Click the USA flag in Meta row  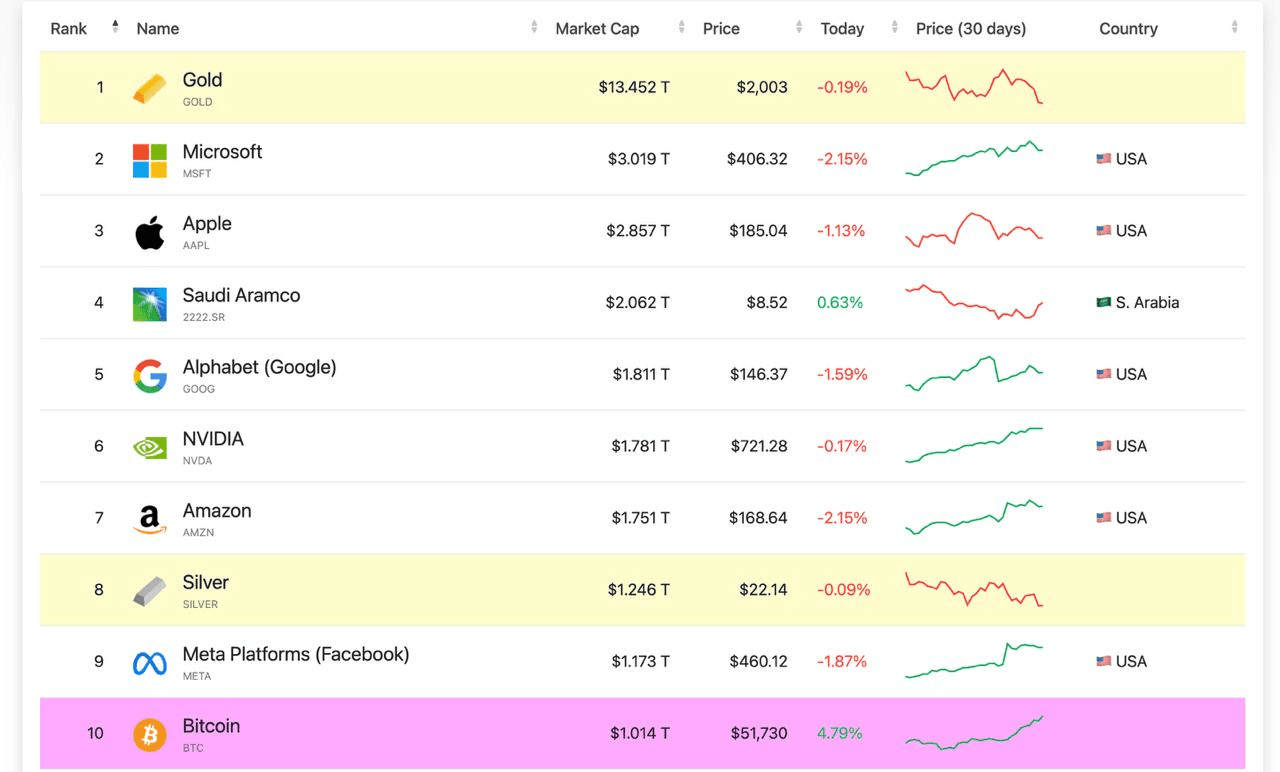1104,662
